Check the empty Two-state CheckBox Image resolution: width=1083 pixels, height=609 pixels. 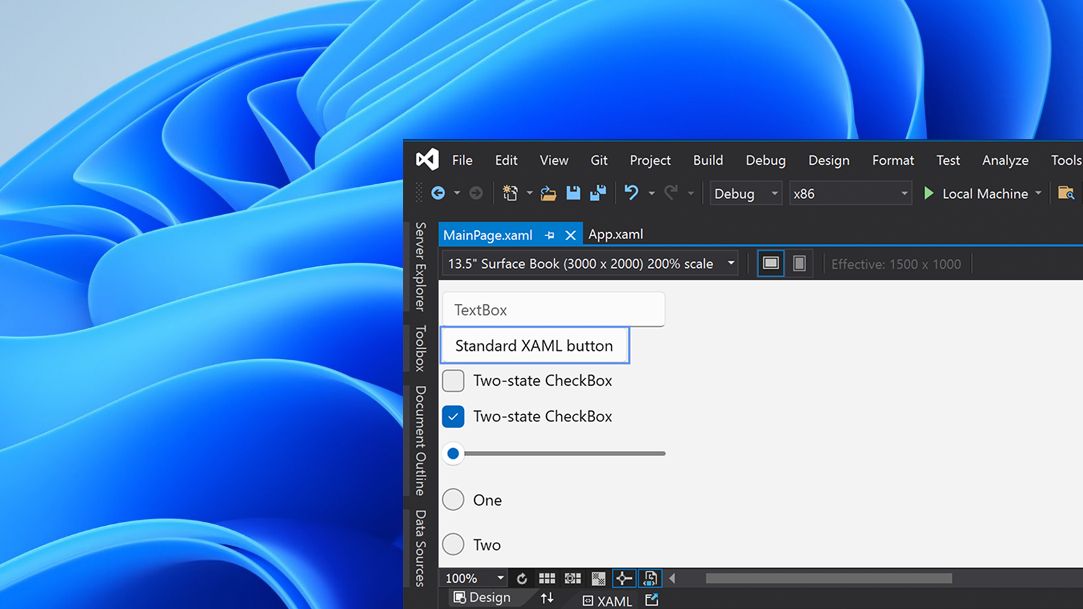coord(452,380)
